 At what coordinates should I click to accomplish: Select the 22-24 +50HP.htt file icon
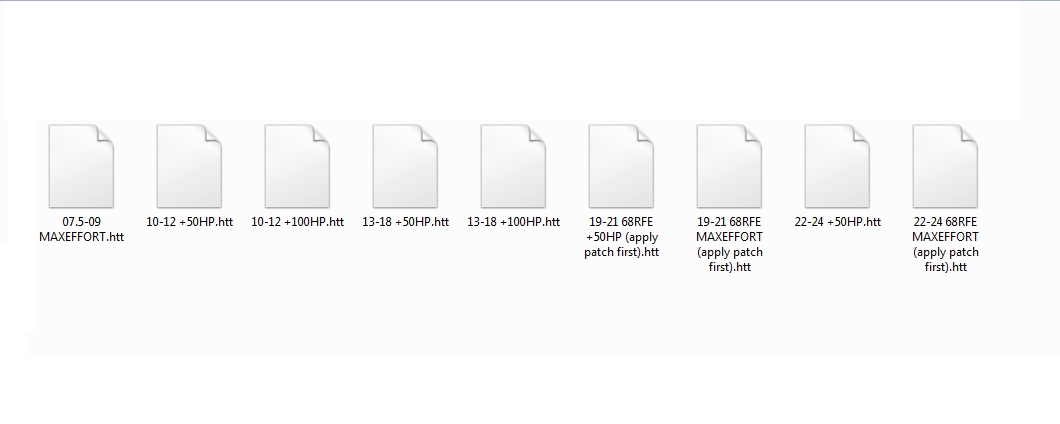tap(837, 166)
